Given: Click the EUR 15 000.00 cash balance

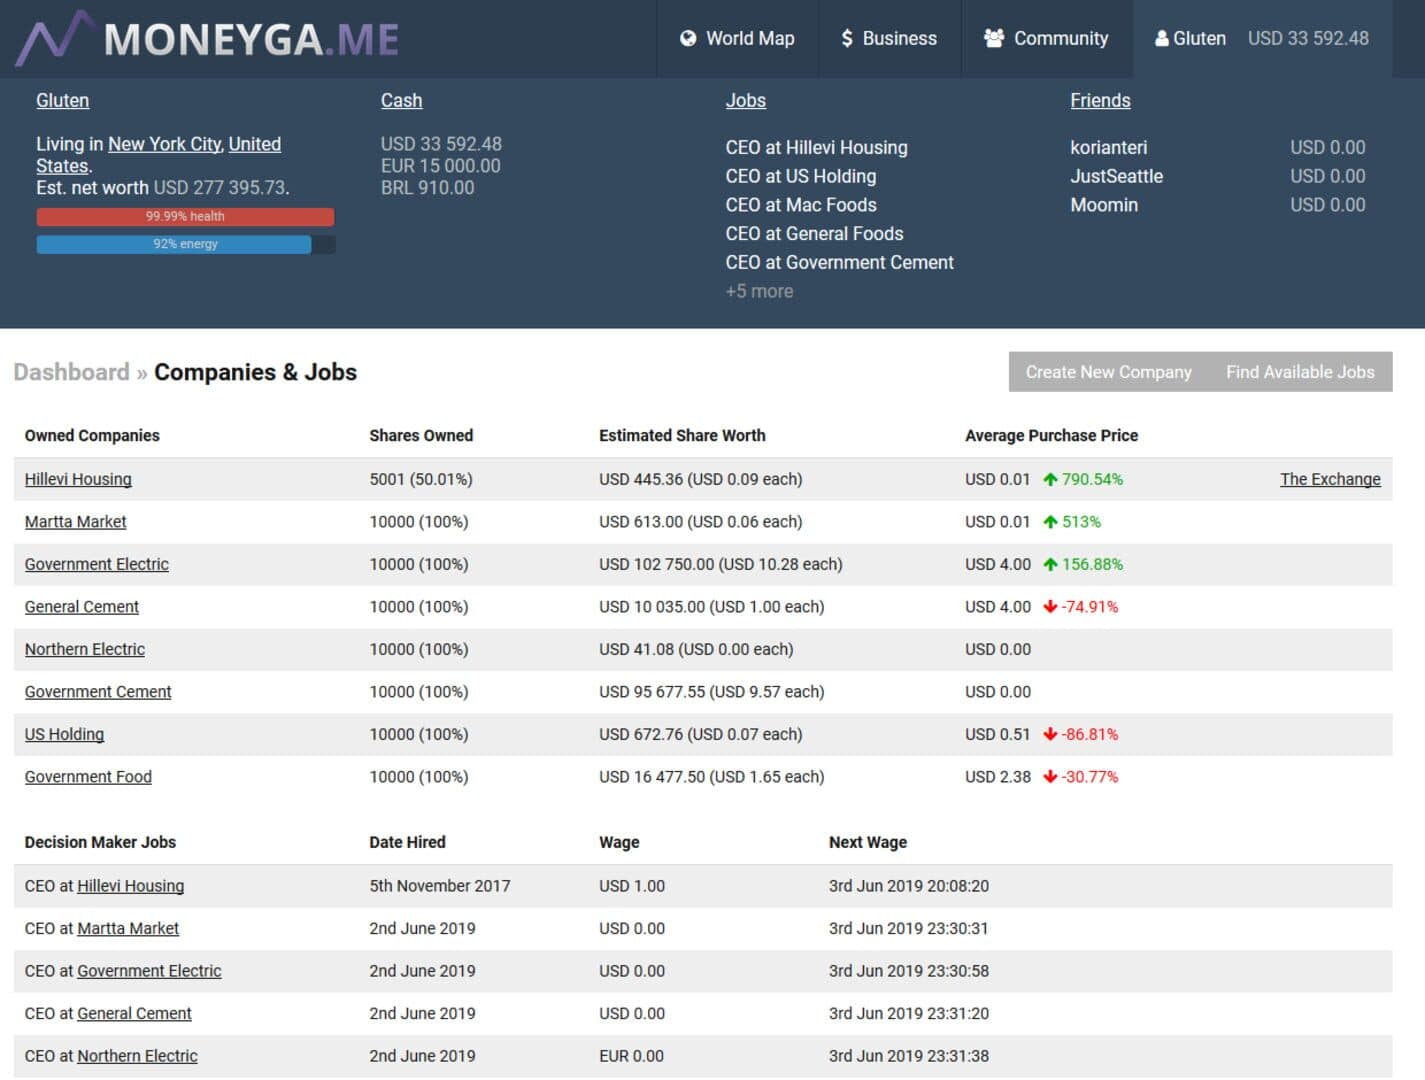Looking at the screenshot, I should click(440, 166).
